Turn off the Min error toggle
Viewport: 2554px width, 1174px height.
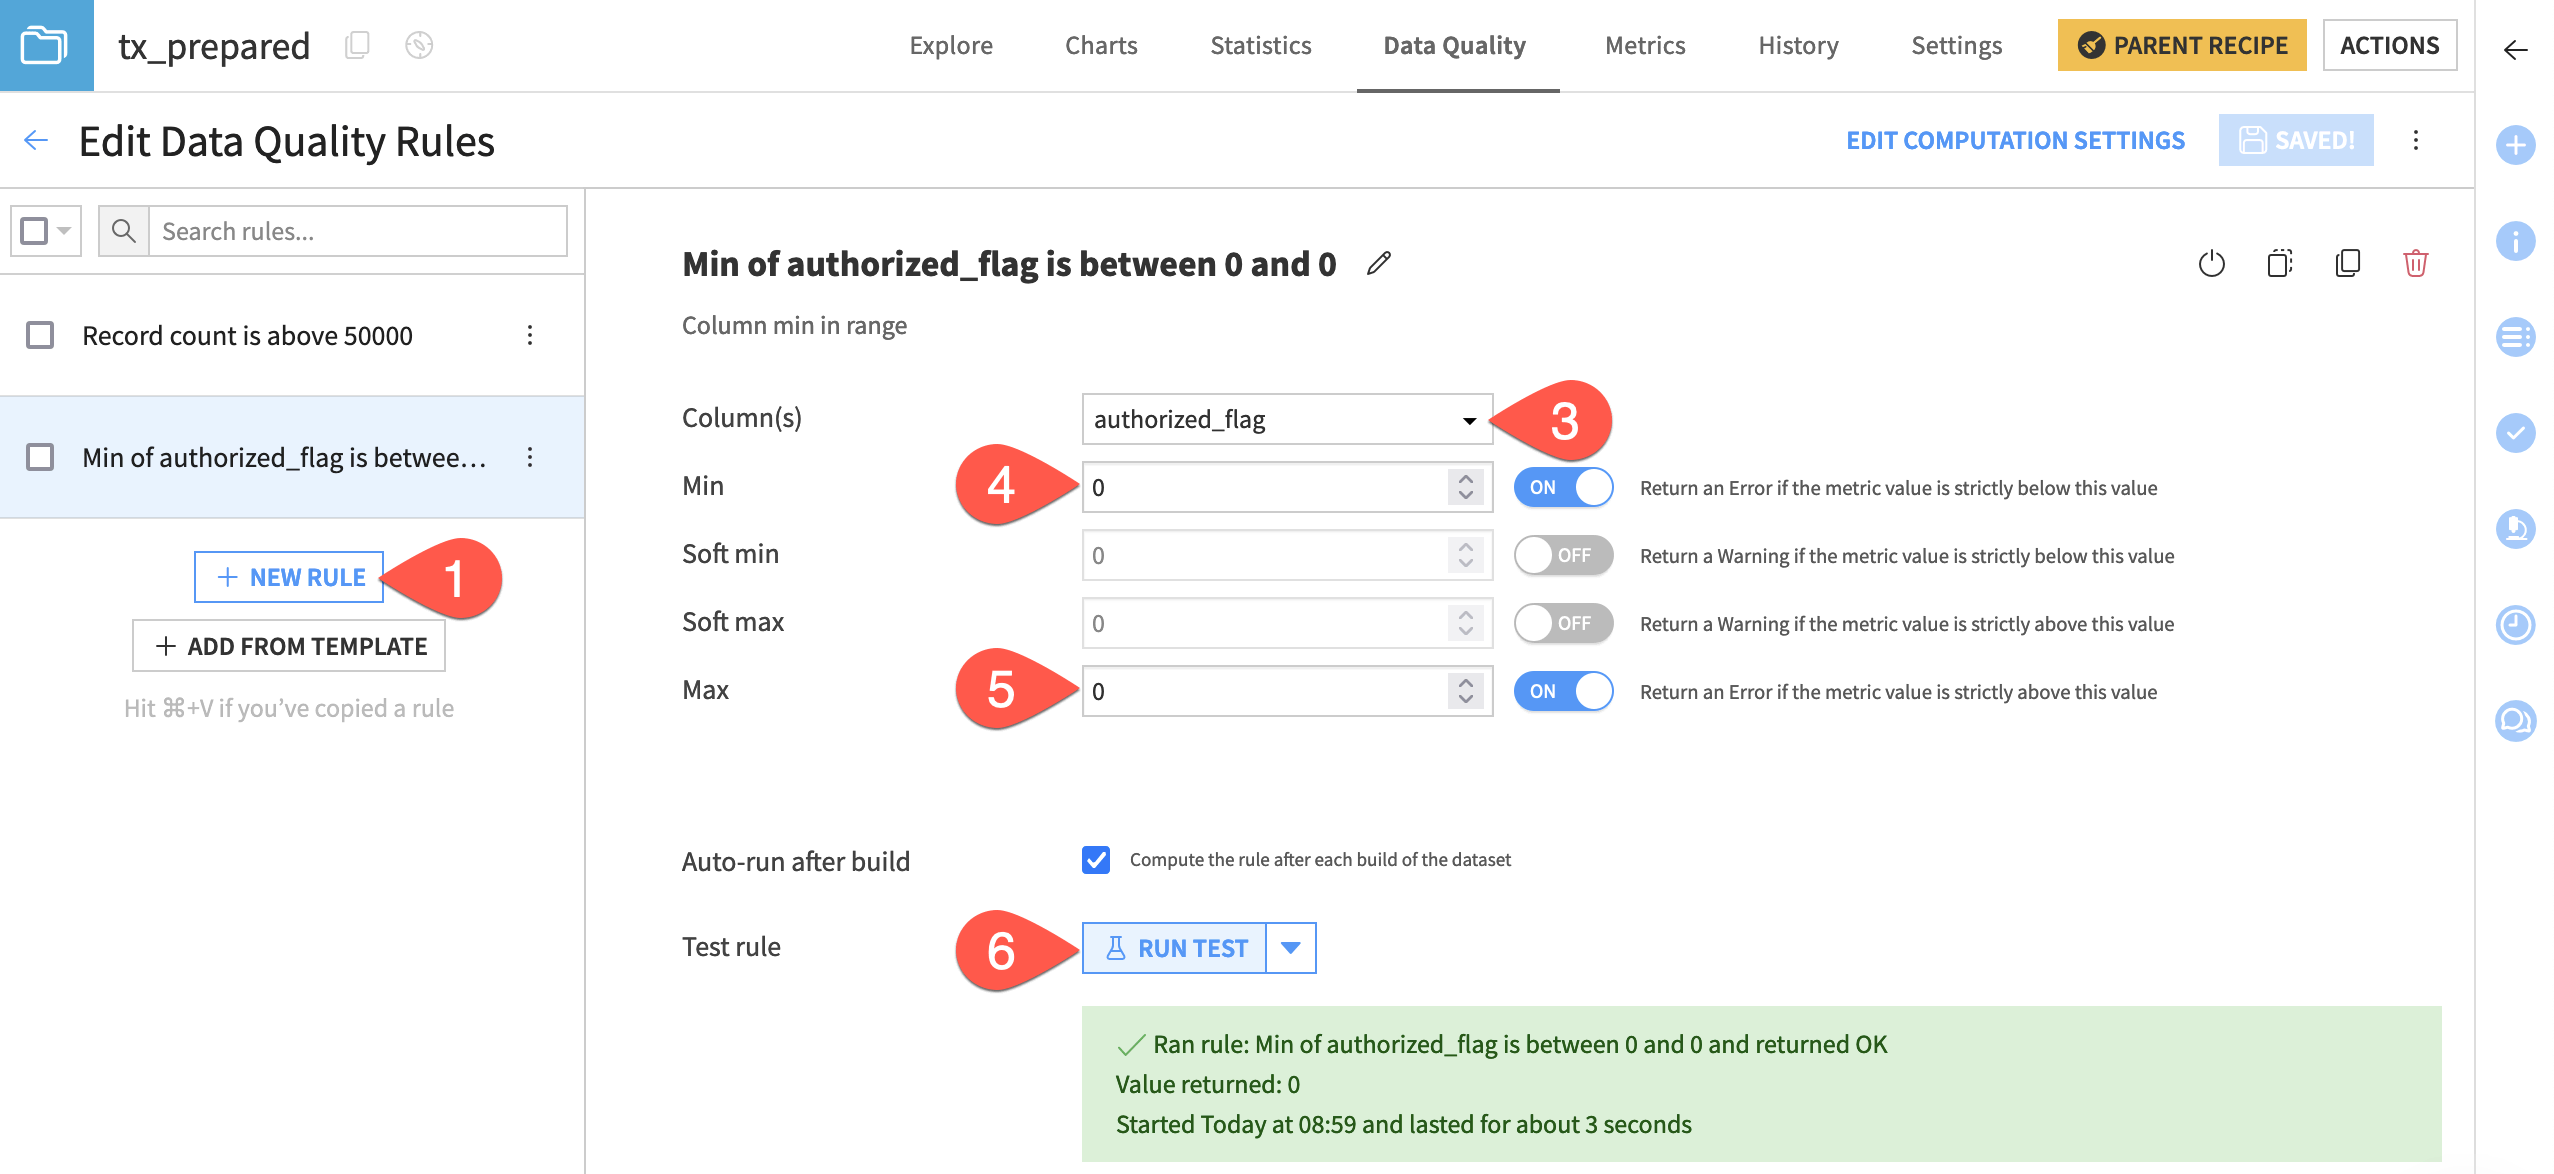(x=1563, y=487)
